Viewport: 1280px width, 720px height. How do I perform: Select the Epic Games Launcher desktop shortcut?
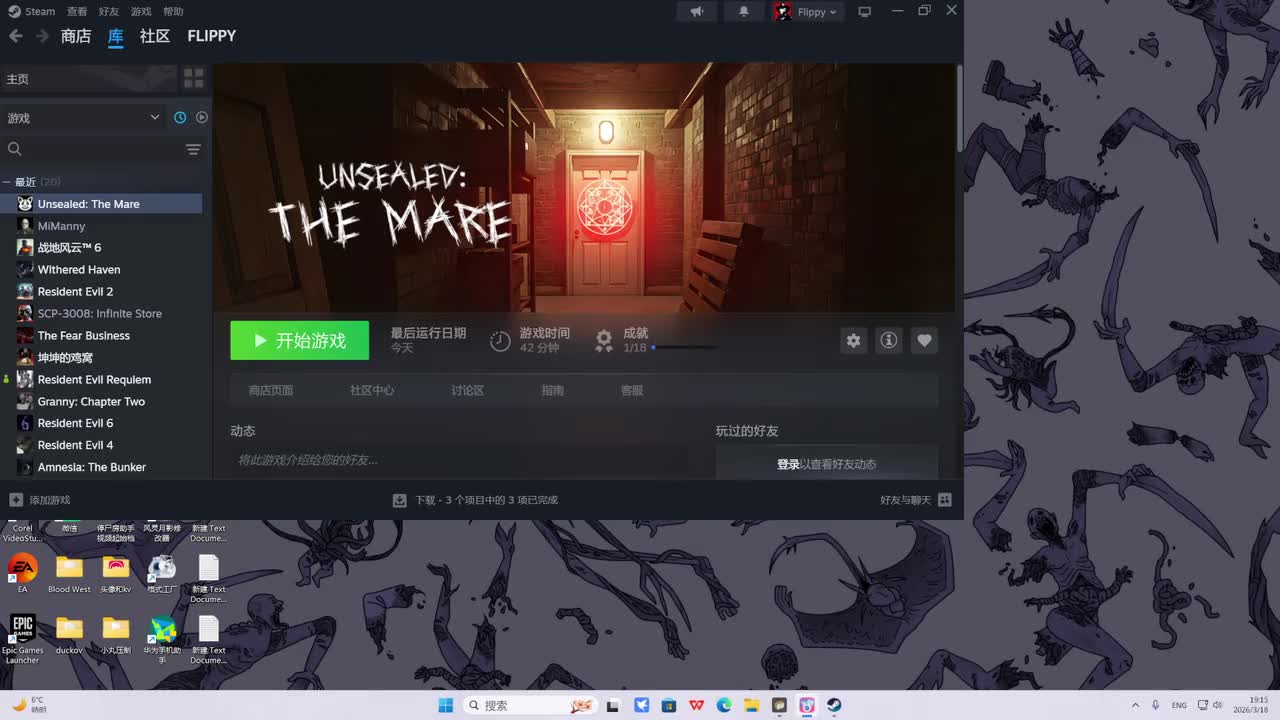[x=22, y=639]
